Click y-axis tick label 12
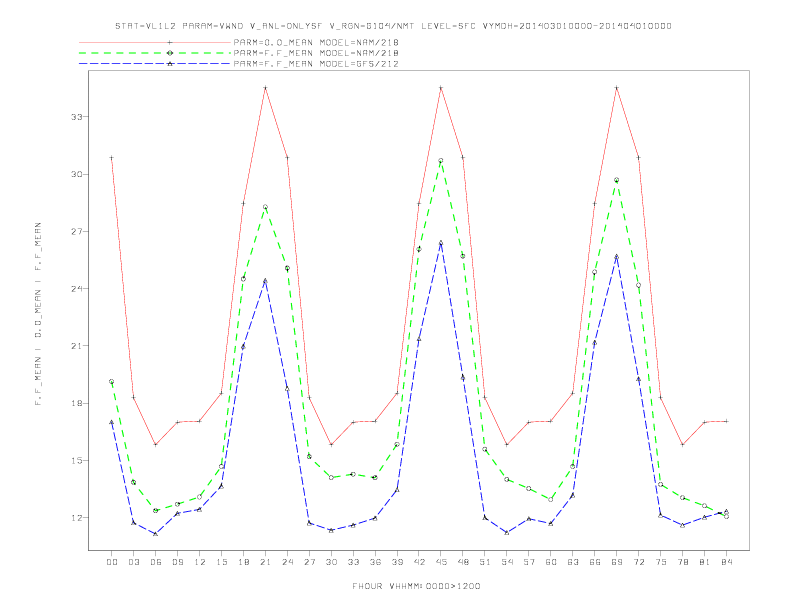Screen dimensions: 792x612 (x=76, y=518)
